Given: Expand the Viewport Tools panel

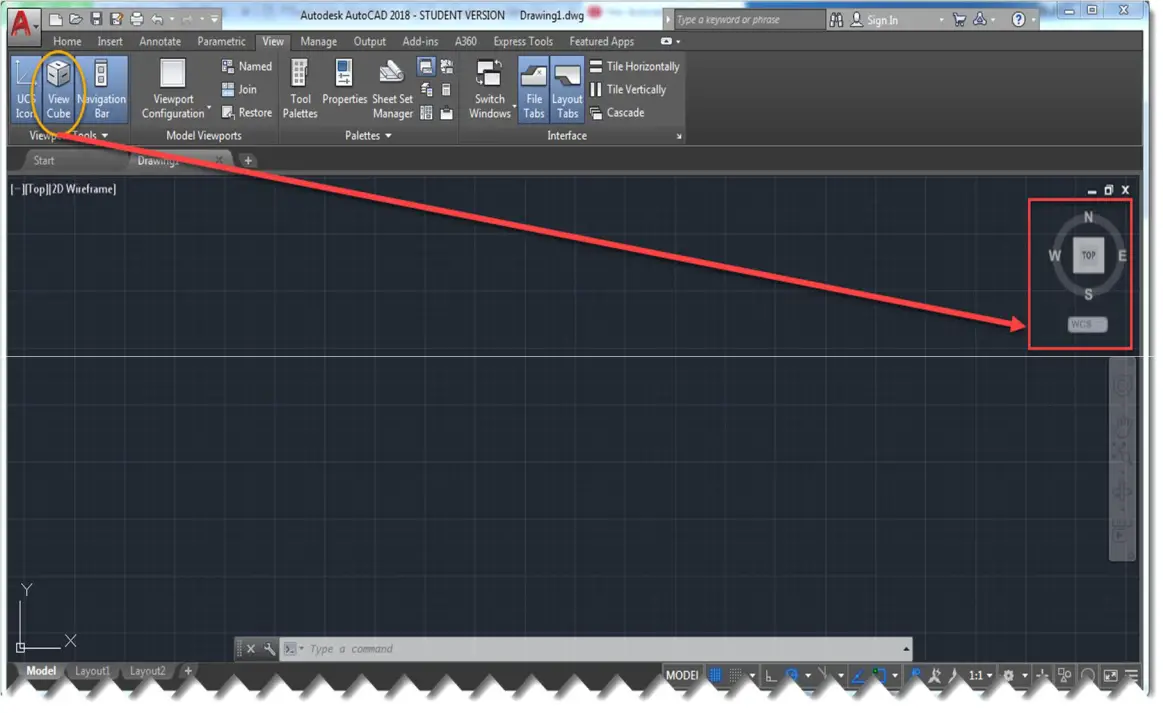Looking at the screenshot, I should click(69, 136).
